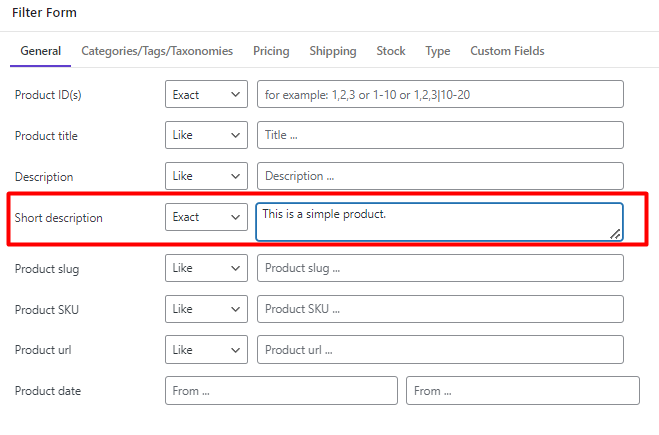659x435 pixels.
Task: Switch to the Type tab
Action: 438,51
